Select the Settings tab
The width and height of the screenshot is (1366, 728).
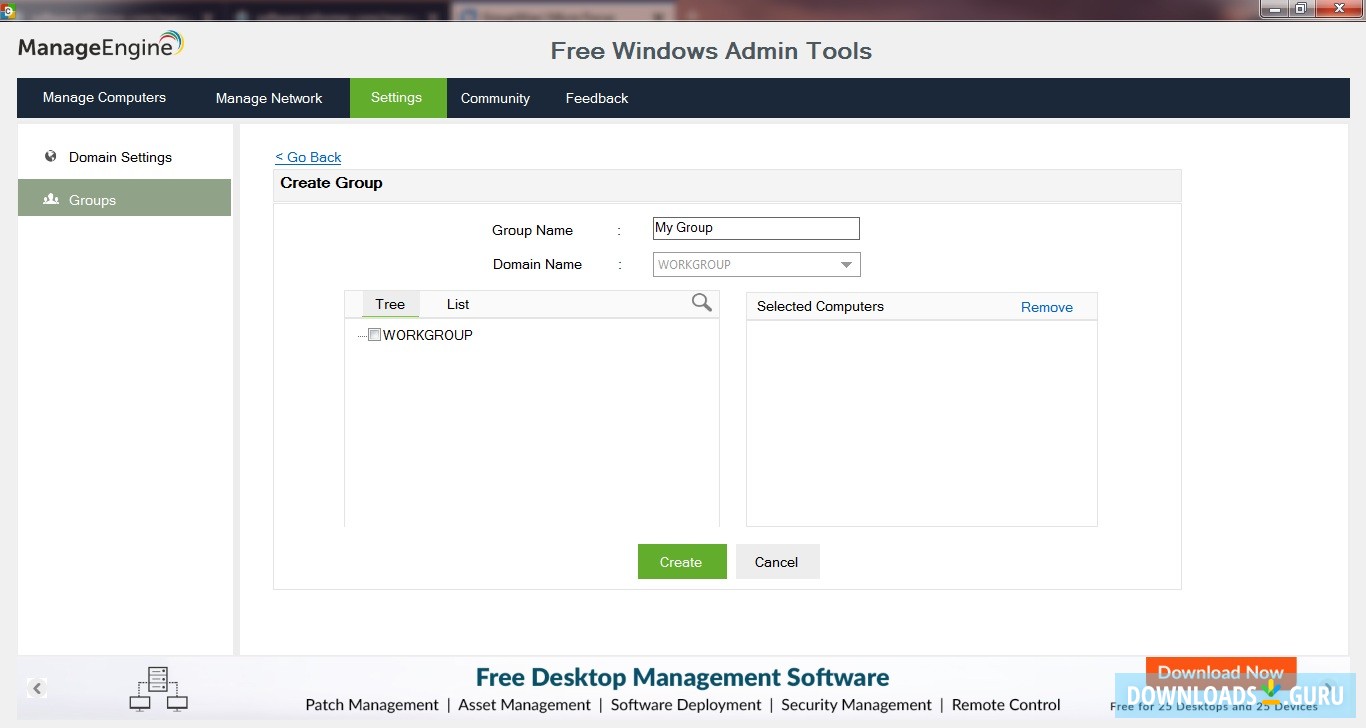[397, 98]
